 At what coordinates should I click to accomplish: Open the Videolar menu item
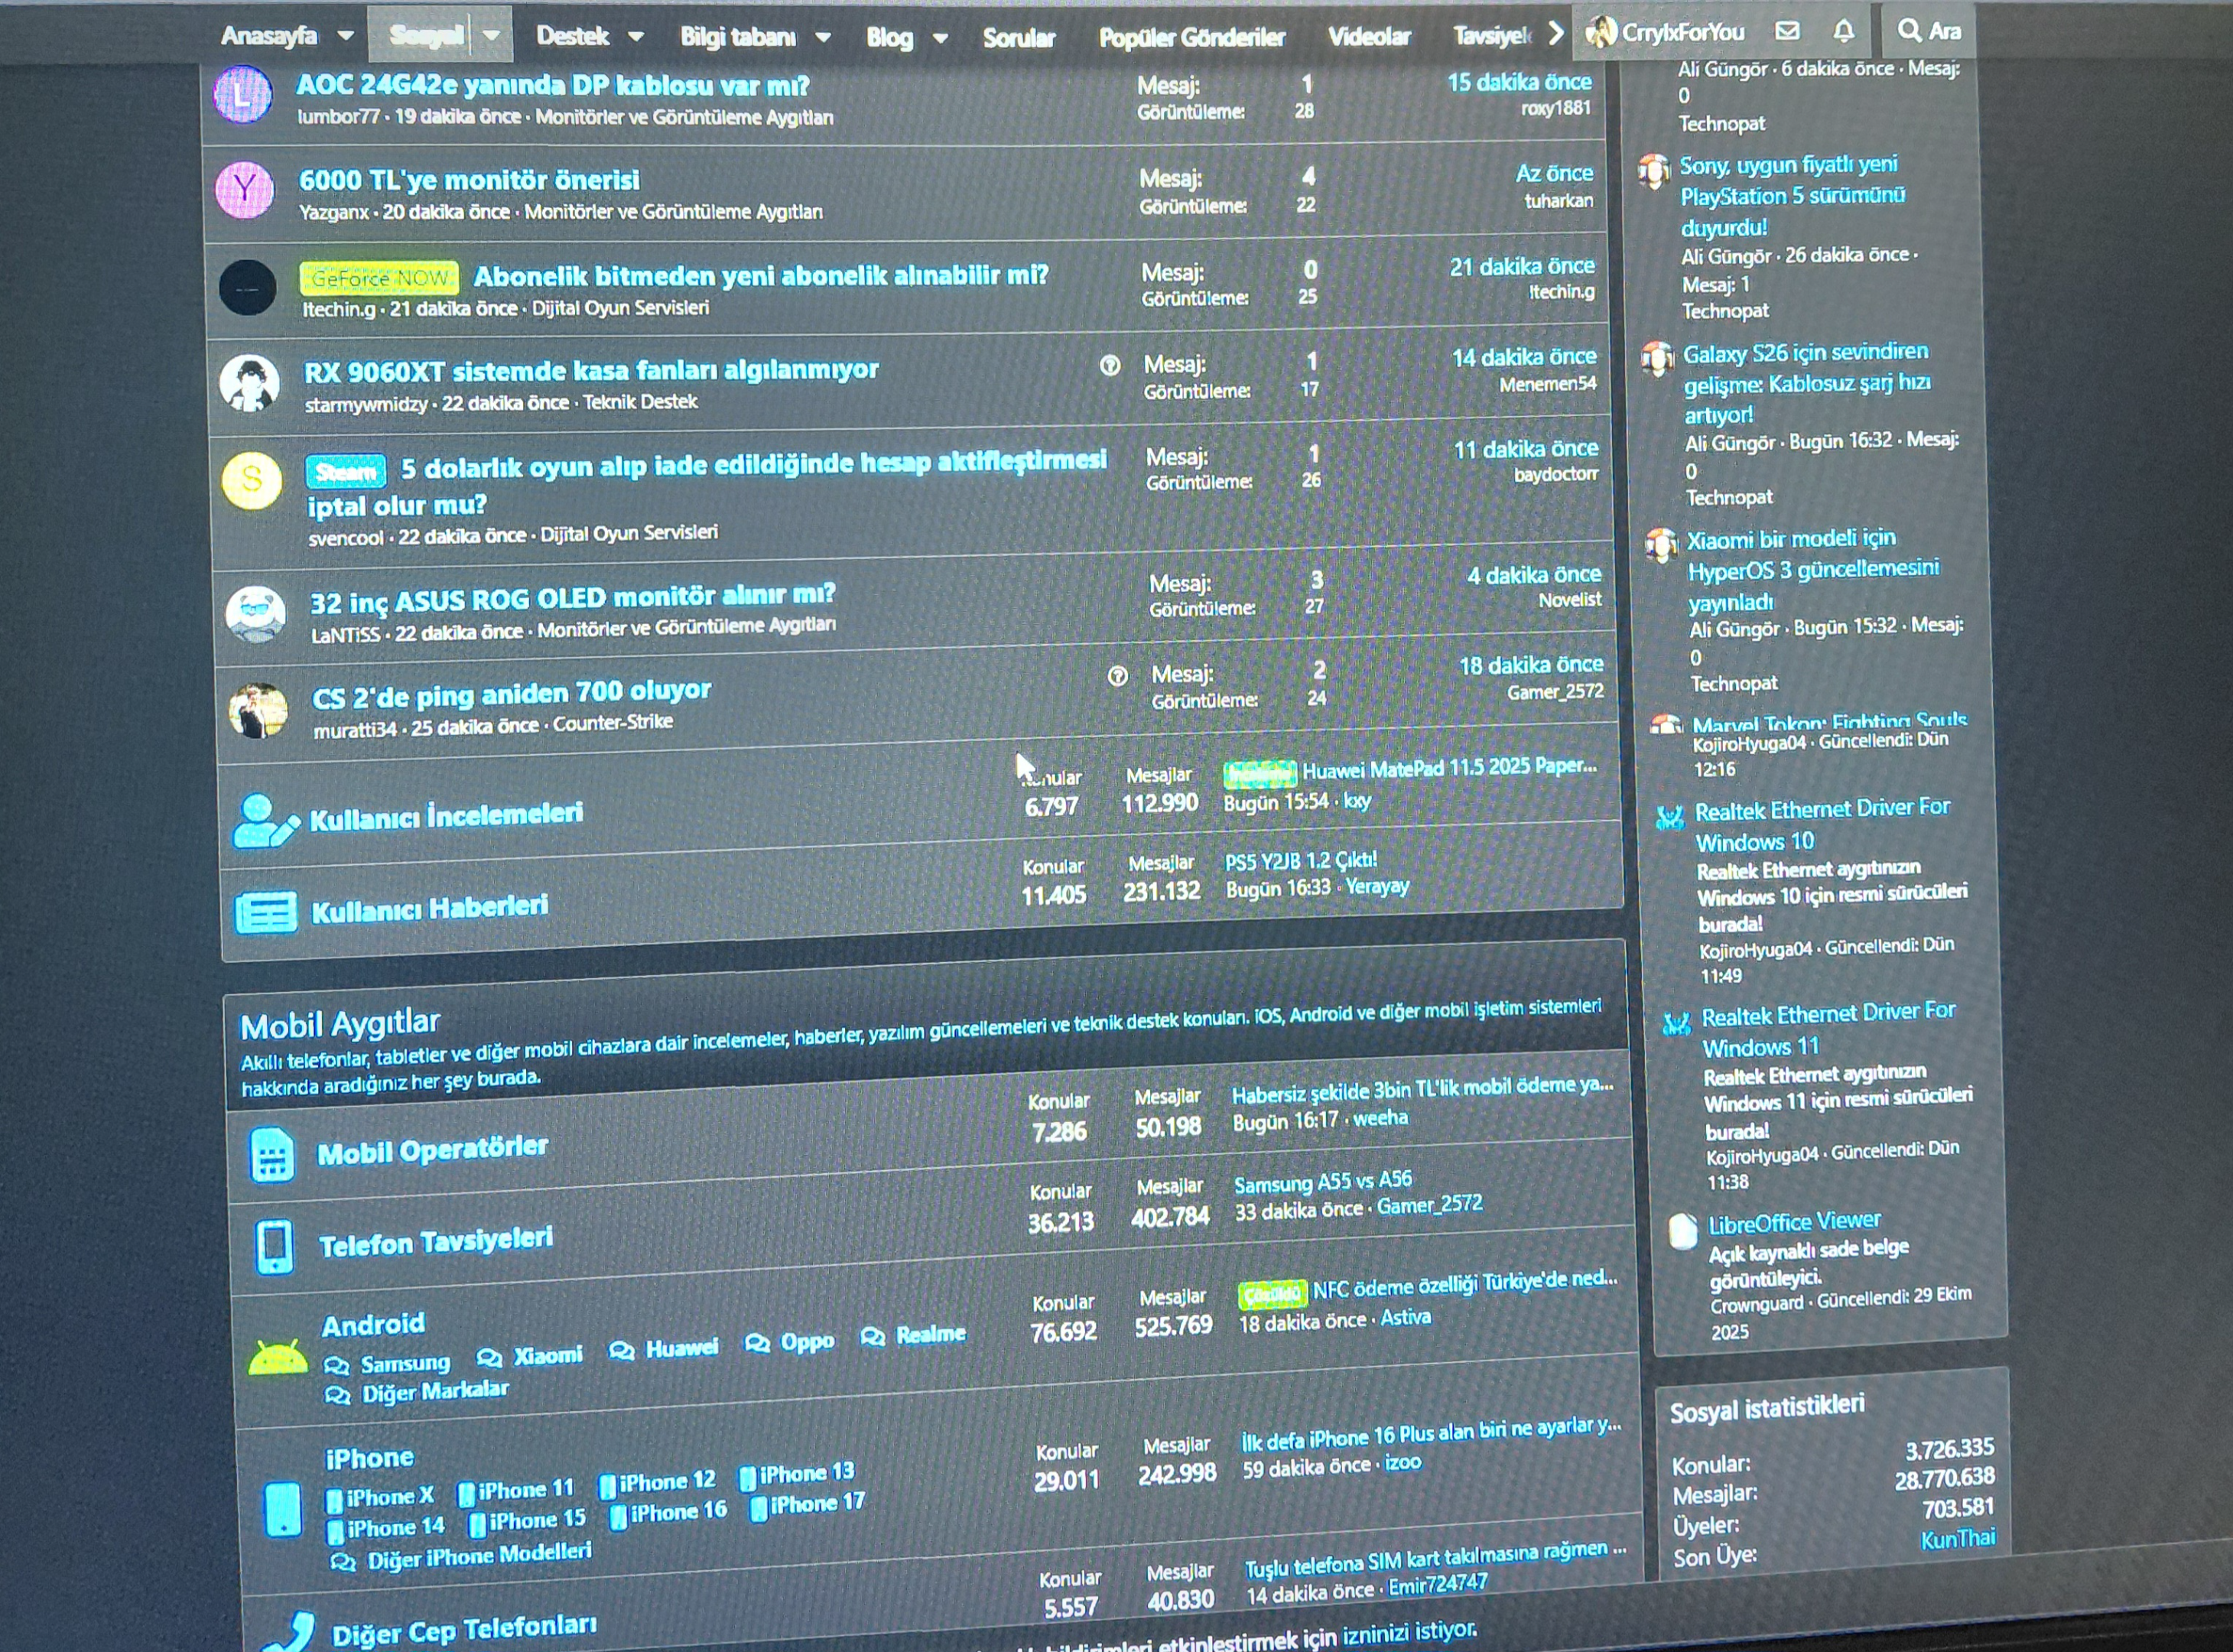(1368, 36)
